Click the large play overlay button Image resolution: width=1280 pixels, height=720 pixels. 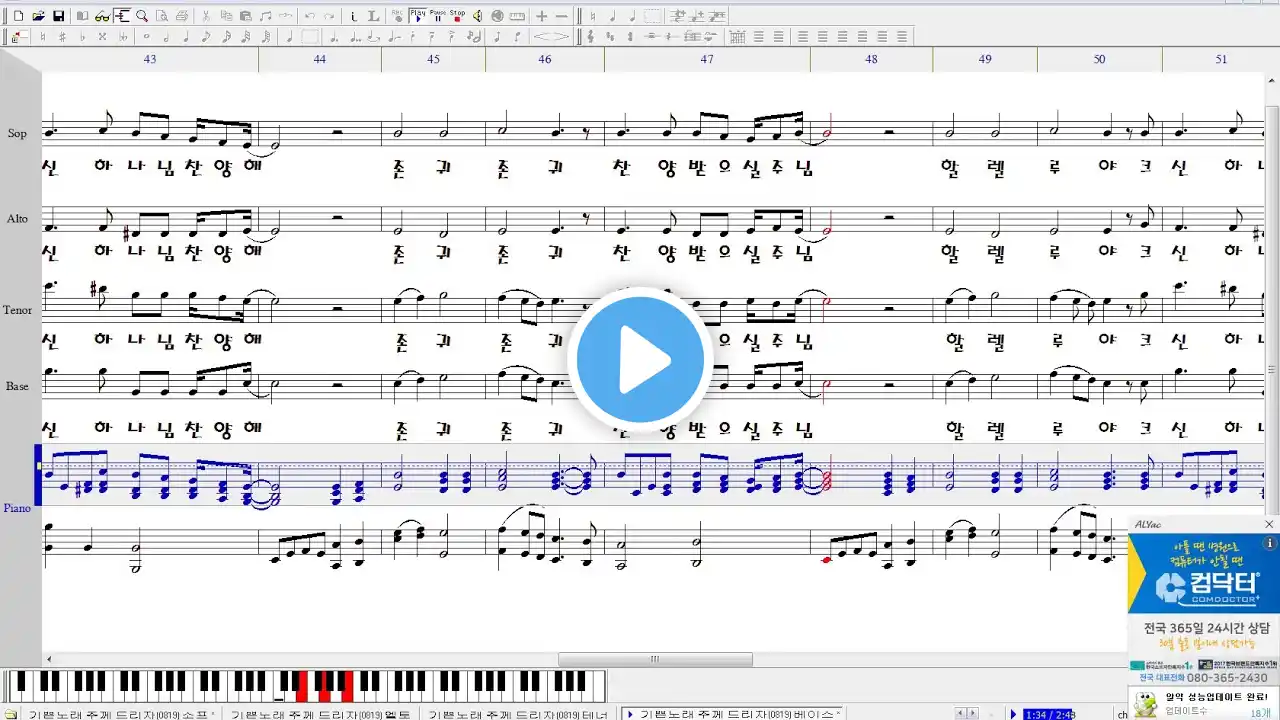point(640,359)
